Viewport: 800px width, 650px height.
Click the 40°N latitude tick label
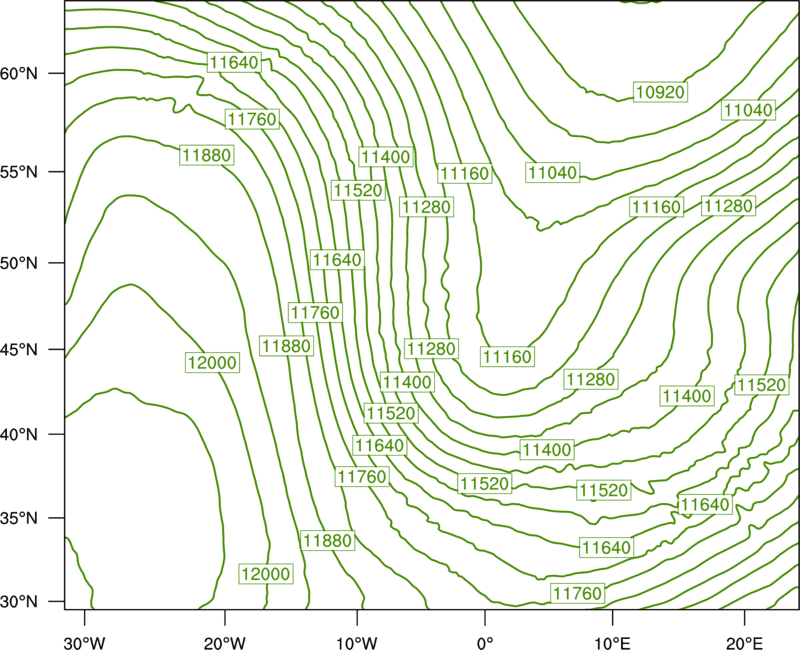pyautogui.click(x=19, y=435)
